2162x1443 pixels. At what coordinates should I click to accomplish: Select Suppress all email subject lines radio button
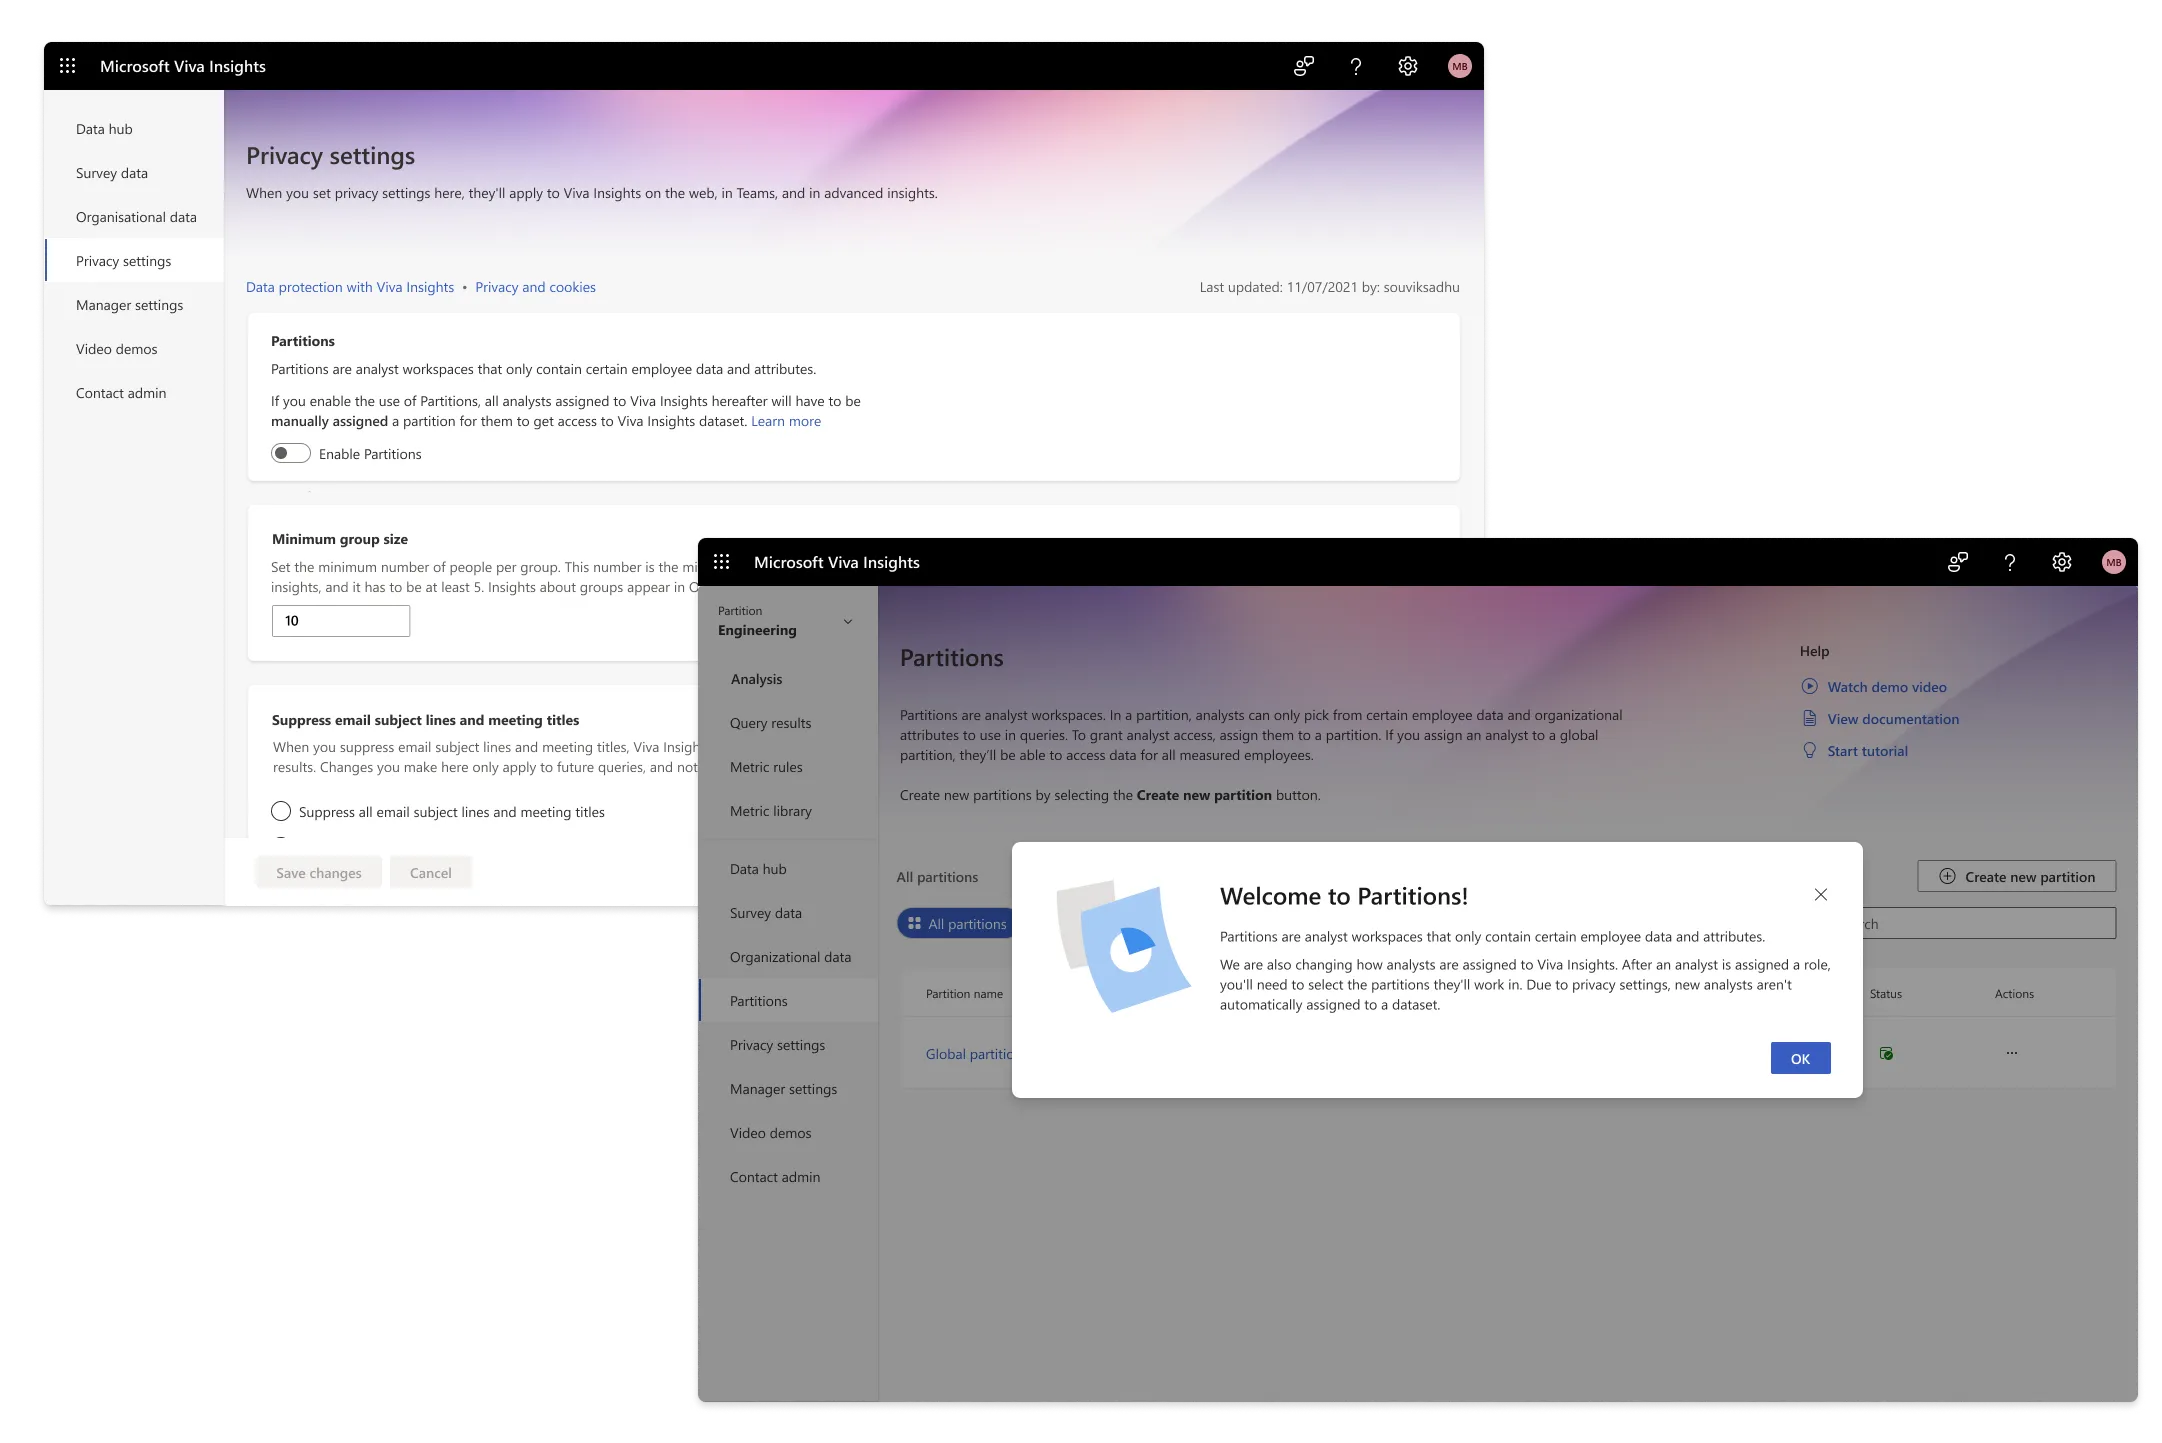point(281,811)
